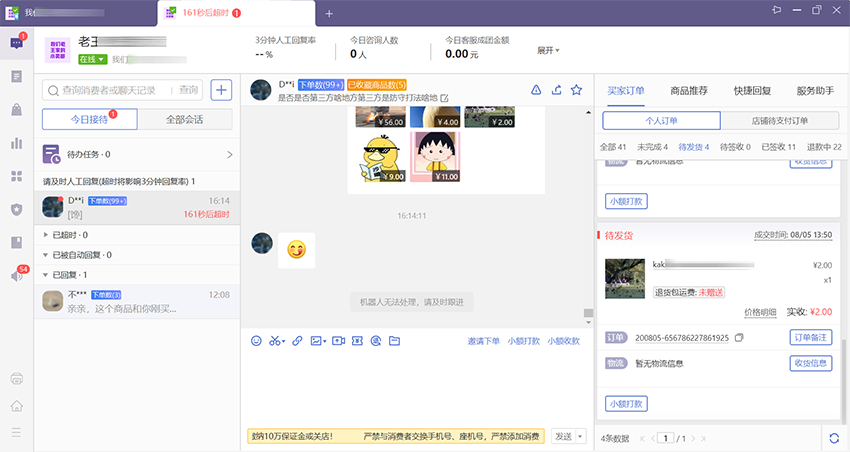Click the coupon ticket icon
This screenshot has width=850, height=452.
click(x=356, y=341)
